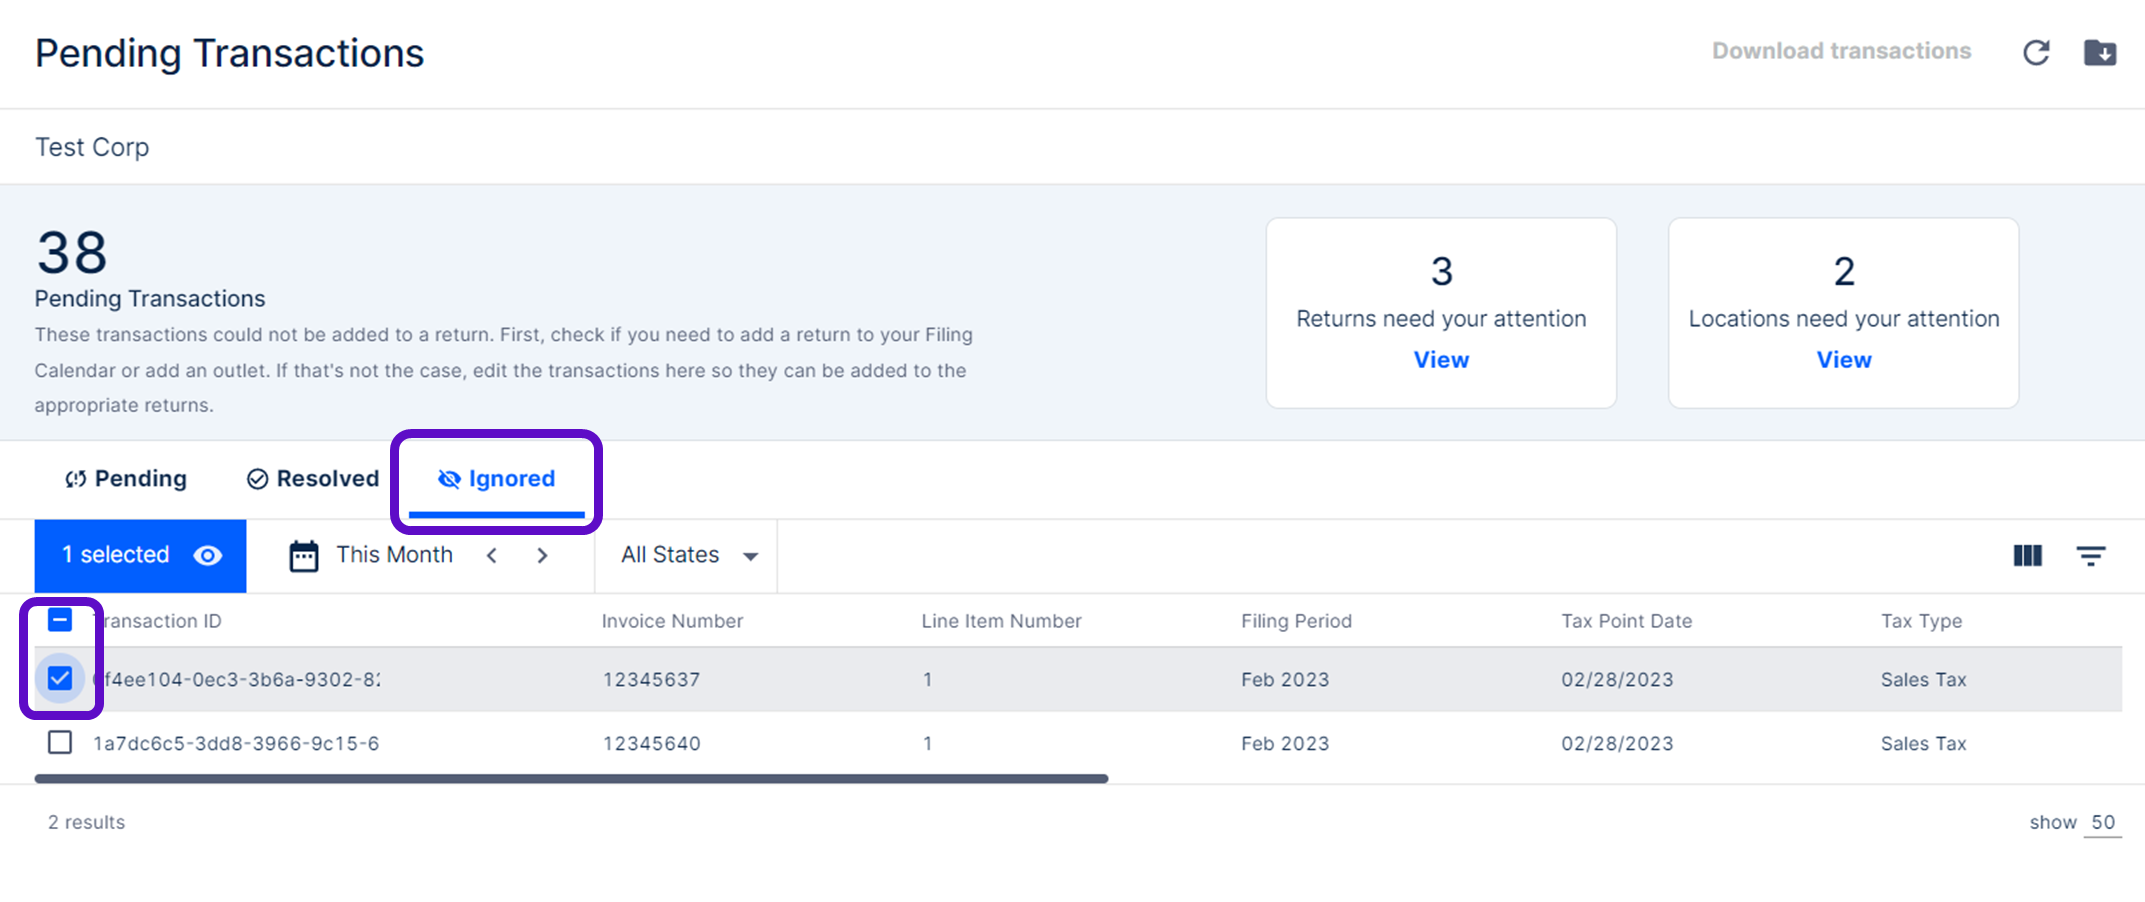Image resolution: width=2145 pixels, height=902 pixels.
Task: Open the This Month date range picker
Action: 394,556
